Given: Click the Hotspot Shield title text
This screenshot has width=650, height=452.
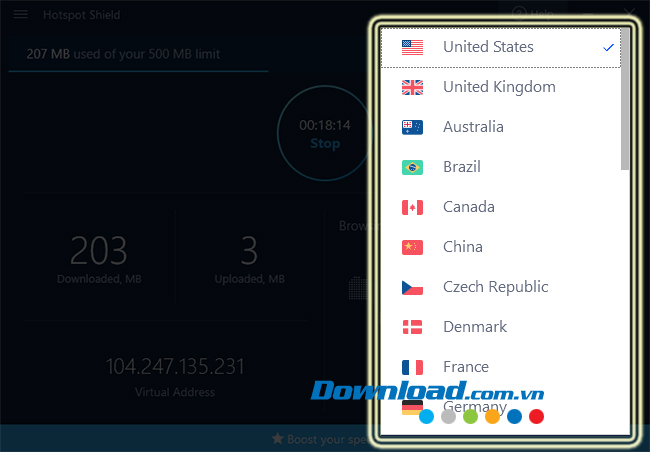Looking at the screenshot, I should click(x=82, y=15).
